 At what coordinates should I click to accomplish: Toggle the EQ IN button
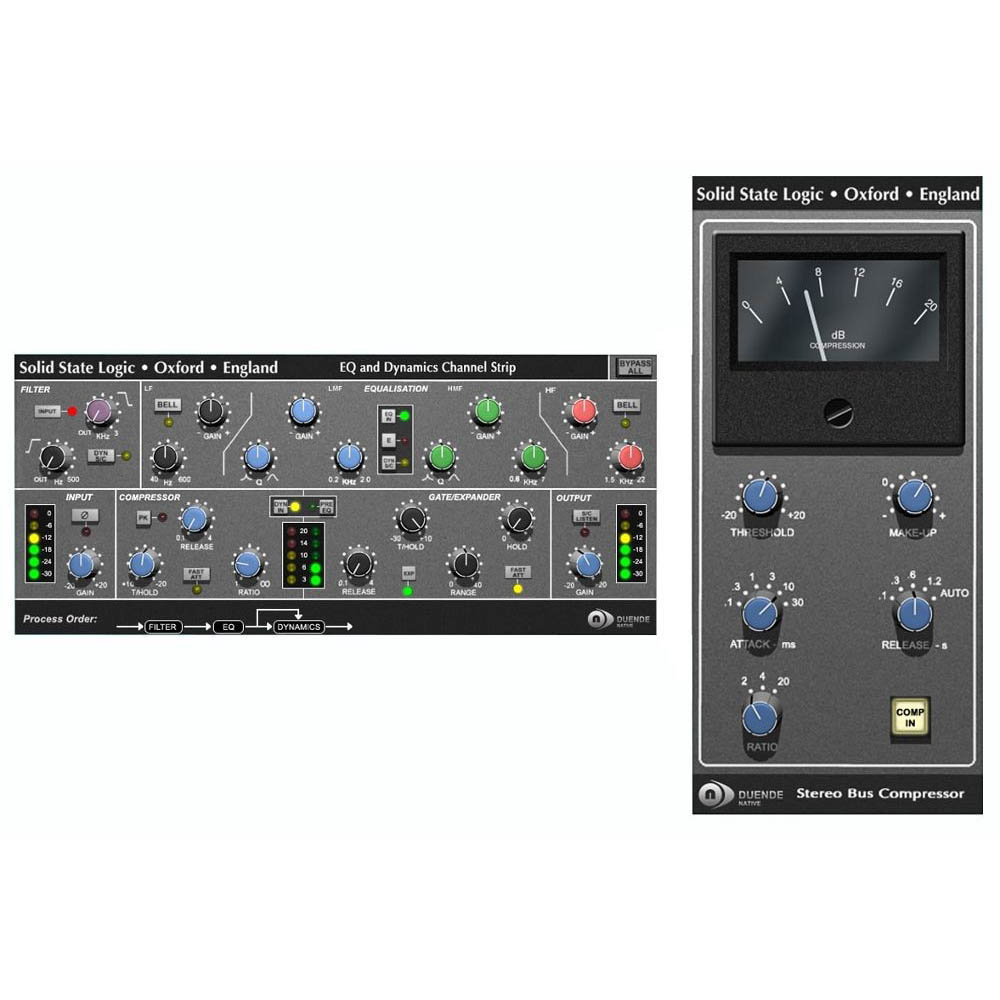coord(388,416)
